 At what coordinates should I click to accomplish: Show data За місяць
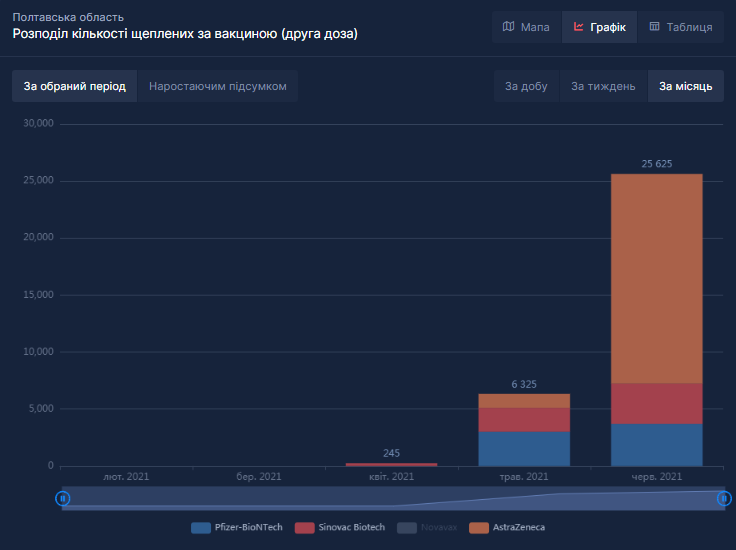coord(685,86)
